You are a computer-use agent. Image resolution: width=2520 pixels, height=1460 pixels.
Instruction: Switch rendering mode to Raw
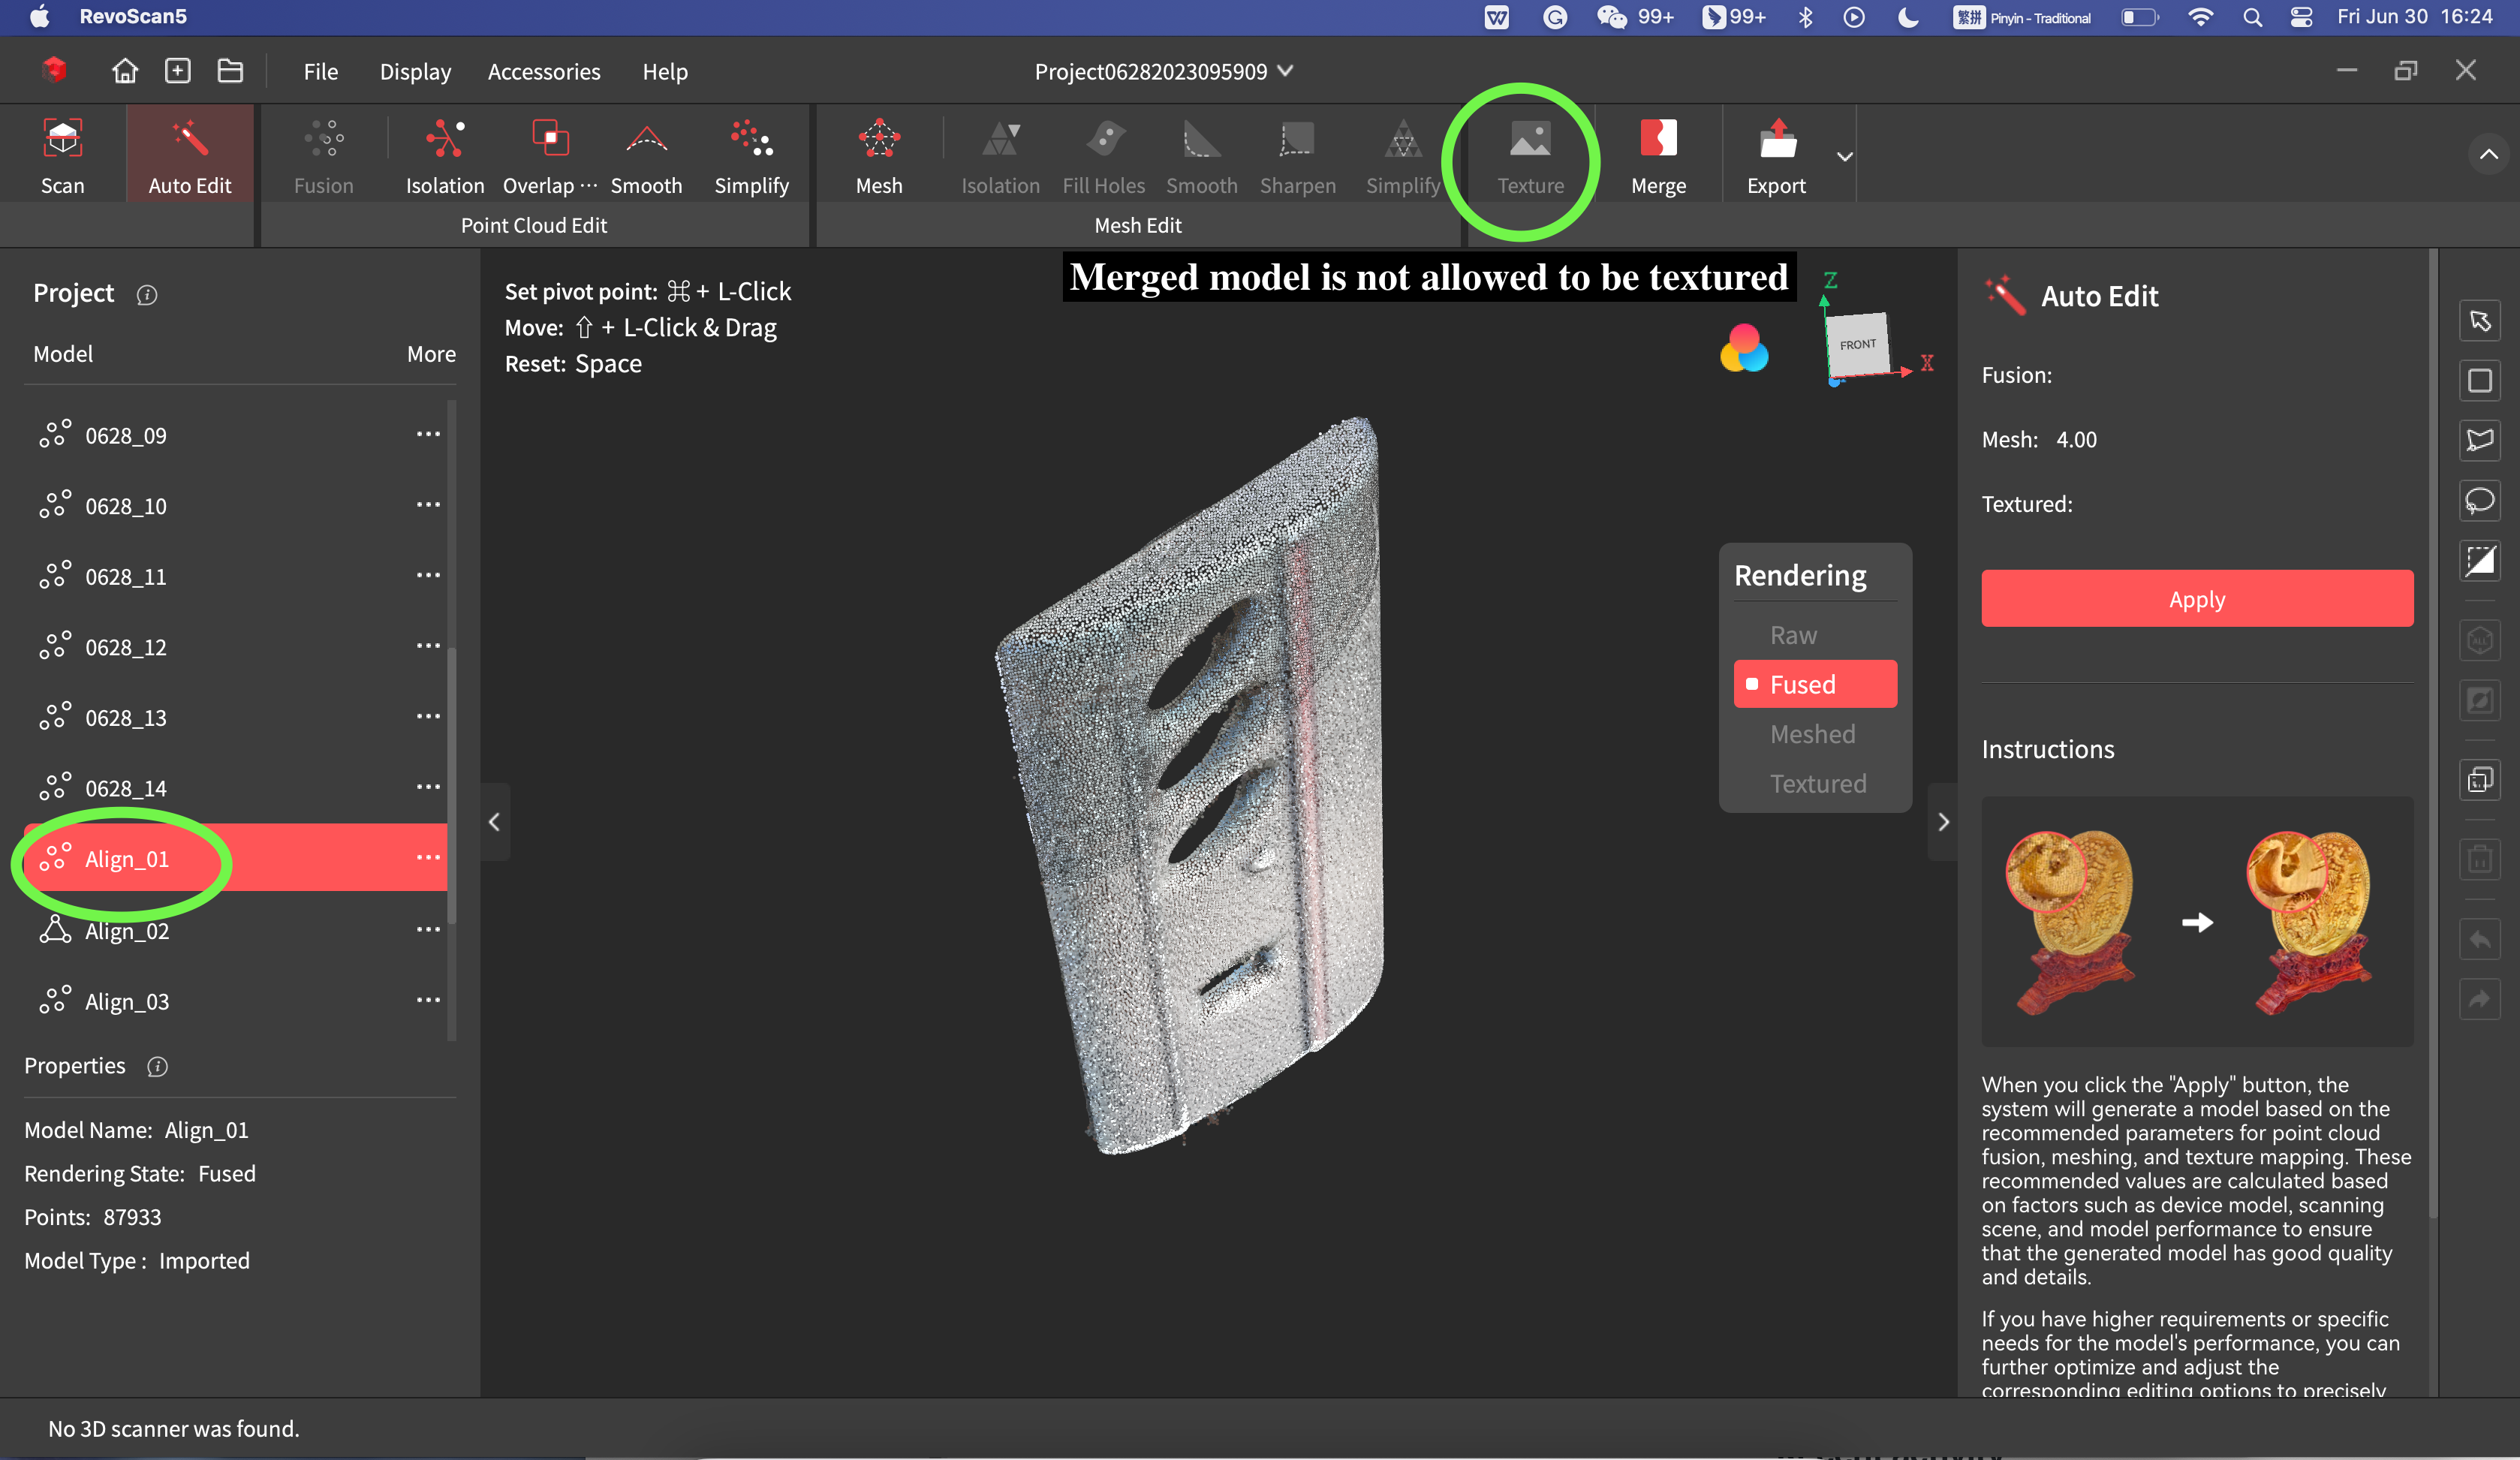pyautogui.click(x=1793, y=634)
